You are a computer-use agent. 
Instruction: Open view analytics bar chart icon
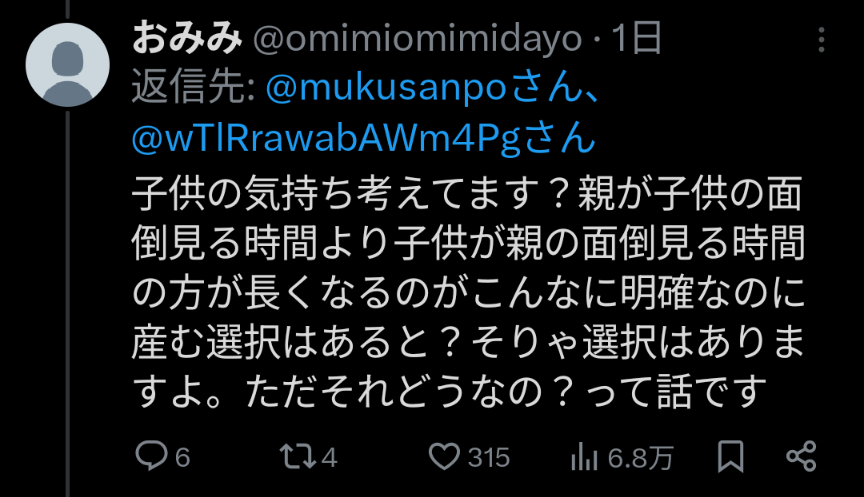point(584,457)
